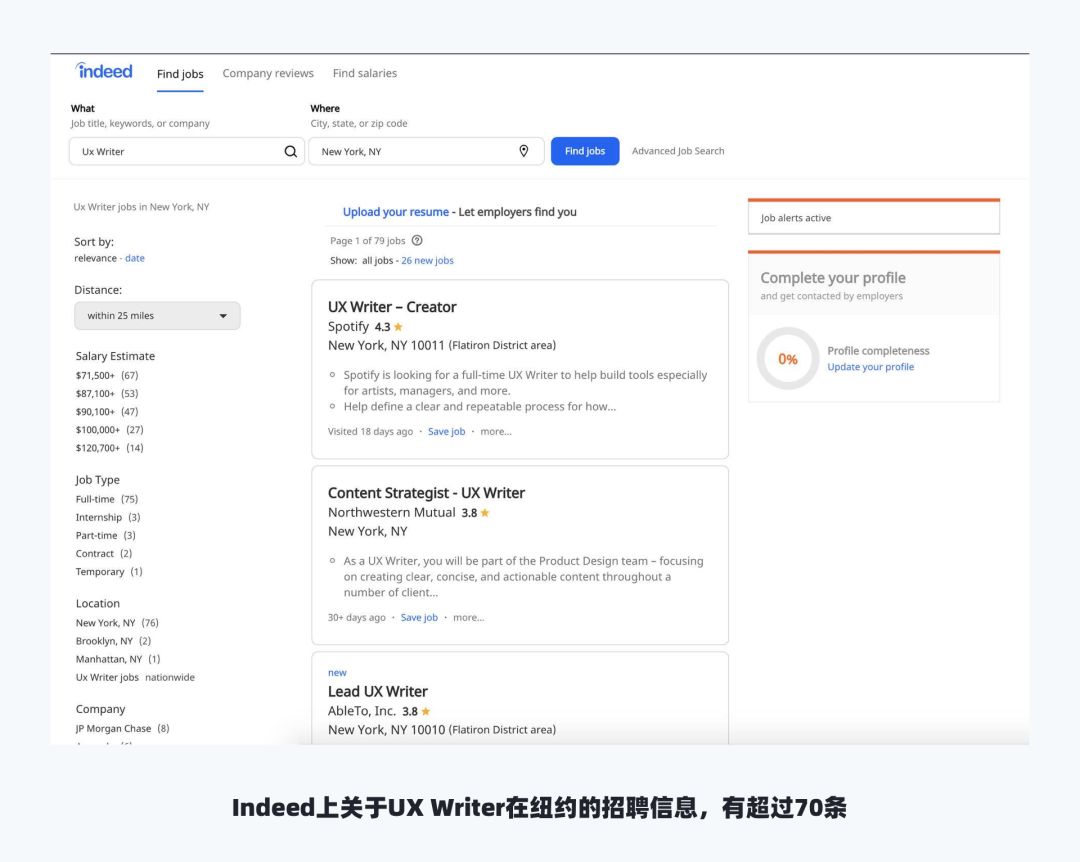Filter job type Internship
This screenshot has width=1080, height=862.
[x=108, y=517]
